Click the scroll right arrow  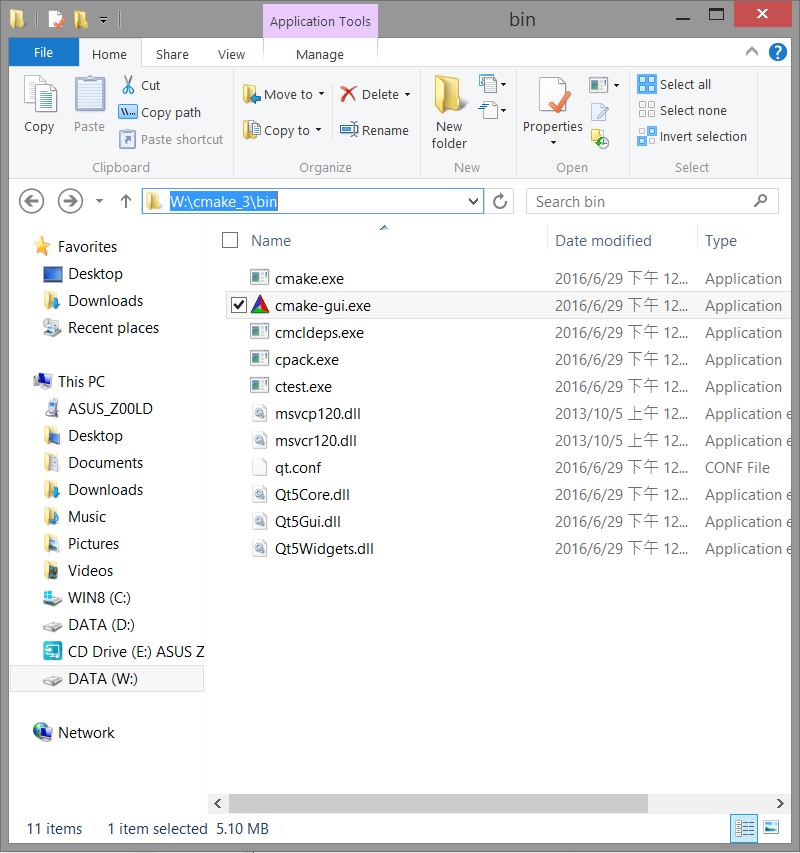click(780, 803)
